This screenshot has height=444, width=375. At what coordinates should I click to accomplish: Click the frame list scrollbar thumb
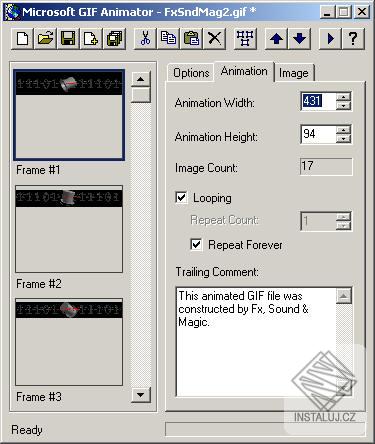(141, 95)
